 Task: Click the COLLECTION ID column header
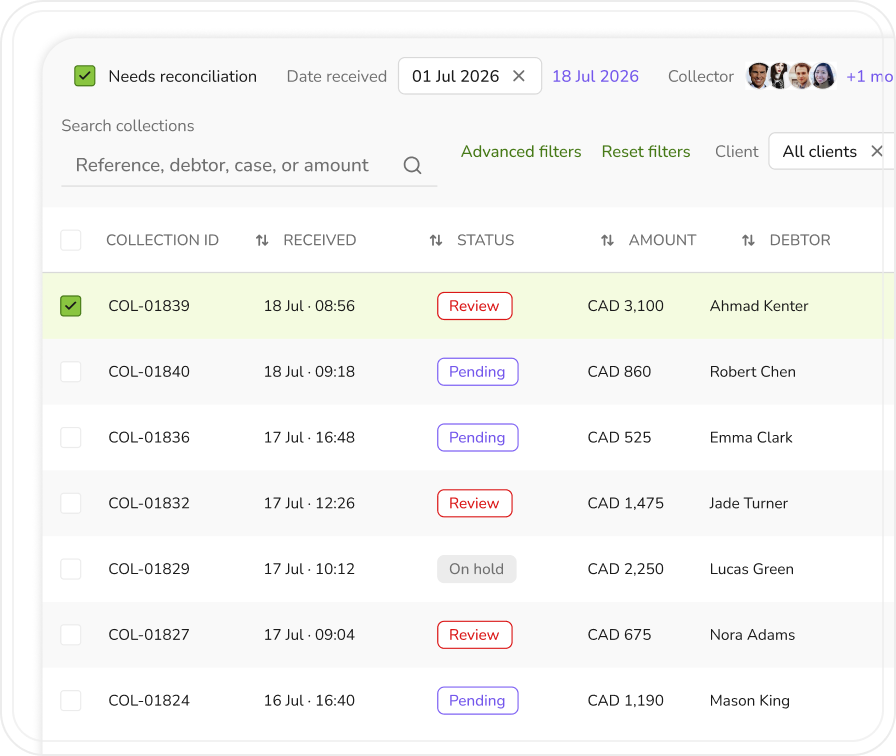[x=162, y=240]
